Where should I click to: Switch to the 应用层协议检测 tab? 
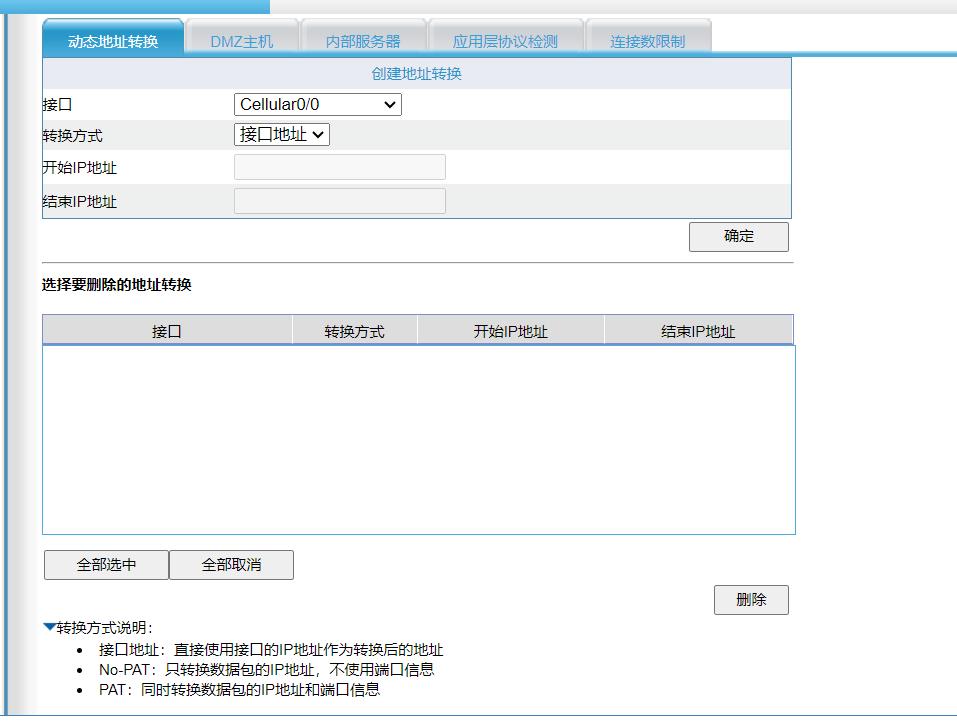click(x=505, y=38)
